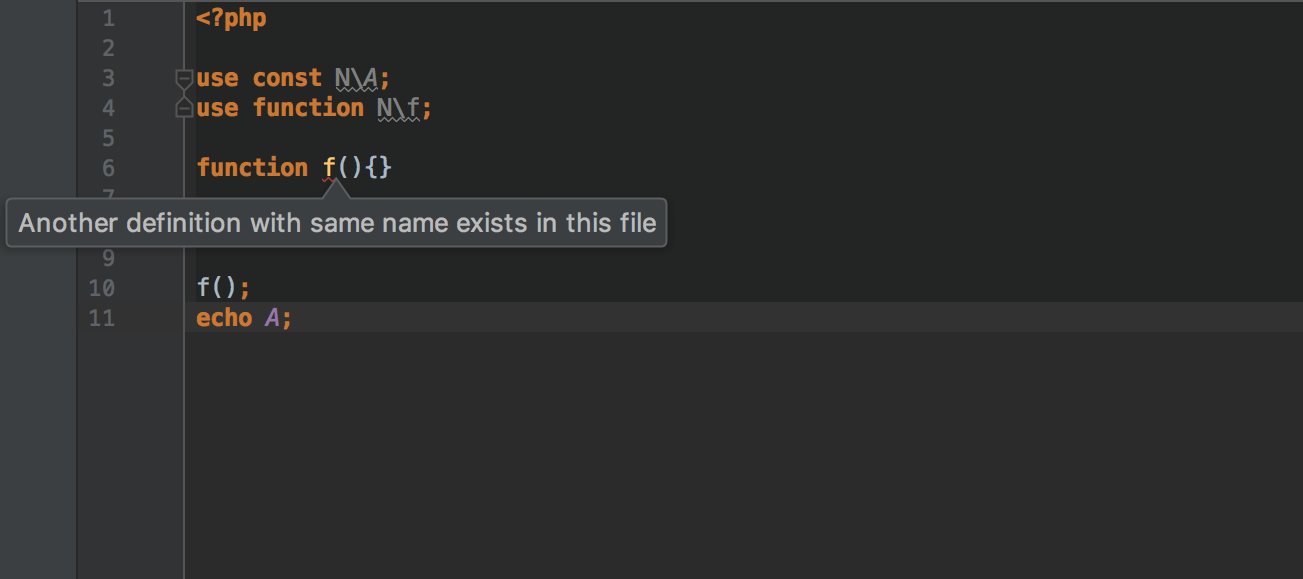Screen dimensions: 1303x579
Task: Click line number 9 in the gutter
Action: (x=108, y=258)
